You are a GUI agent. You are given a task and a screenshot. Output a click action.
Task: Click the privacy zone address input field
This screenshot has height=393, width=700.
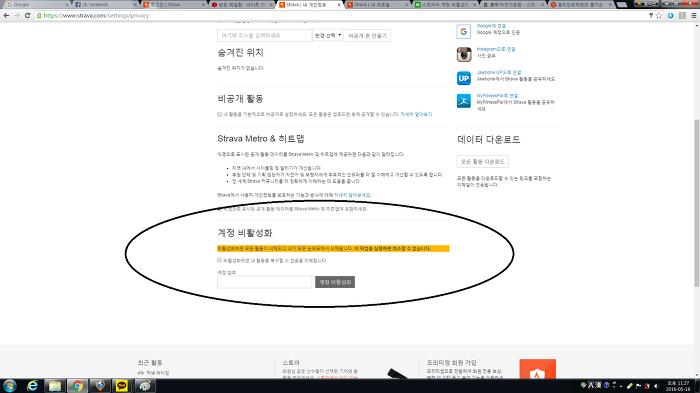click(x=264, y=35)
